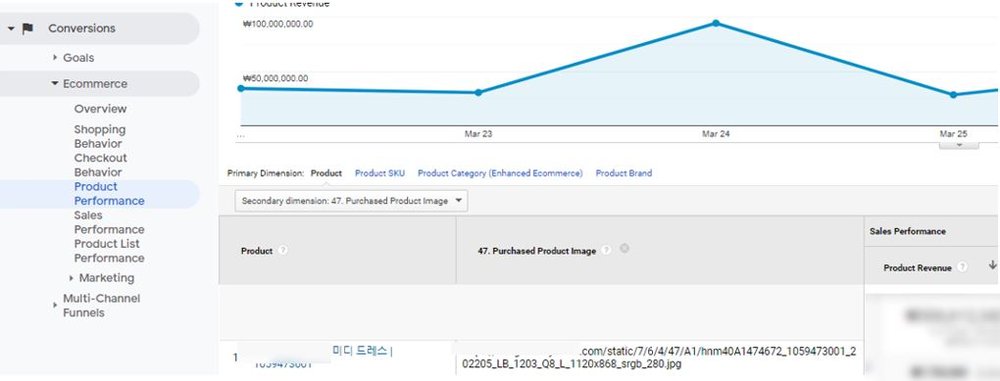Open the Checkout Behavior report
This screenshot has height=381, width=1000.
pyautogui.click(x=100, y=165)
